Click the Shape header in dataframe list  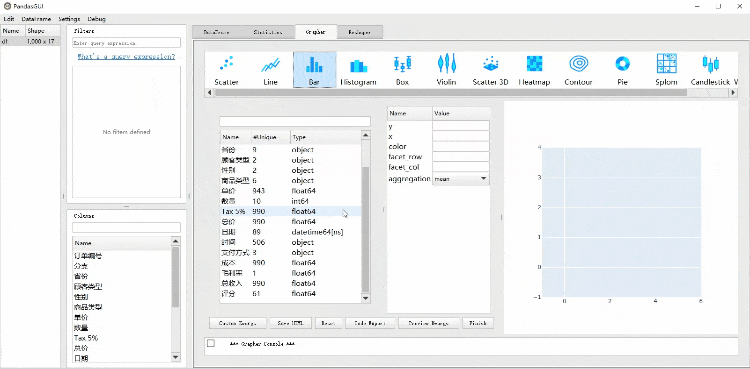tap(43, 31)
